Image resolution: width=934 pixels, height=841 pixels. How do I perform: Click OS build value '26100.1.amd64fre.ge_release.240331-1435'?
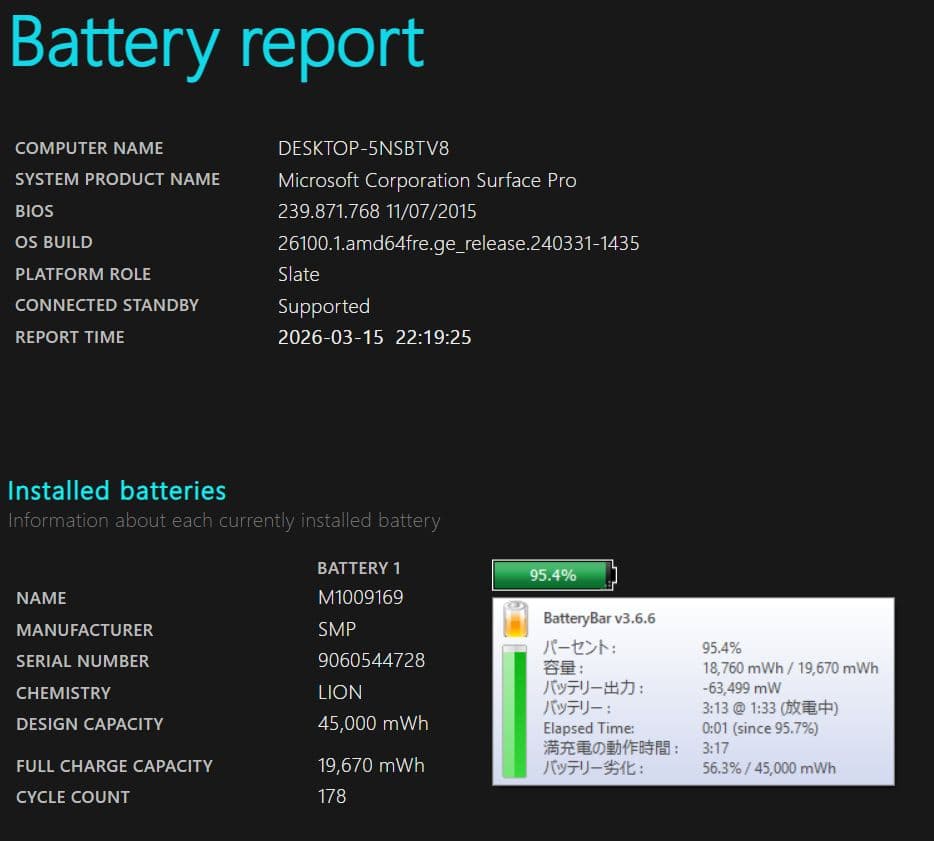(x=459, y=244)
